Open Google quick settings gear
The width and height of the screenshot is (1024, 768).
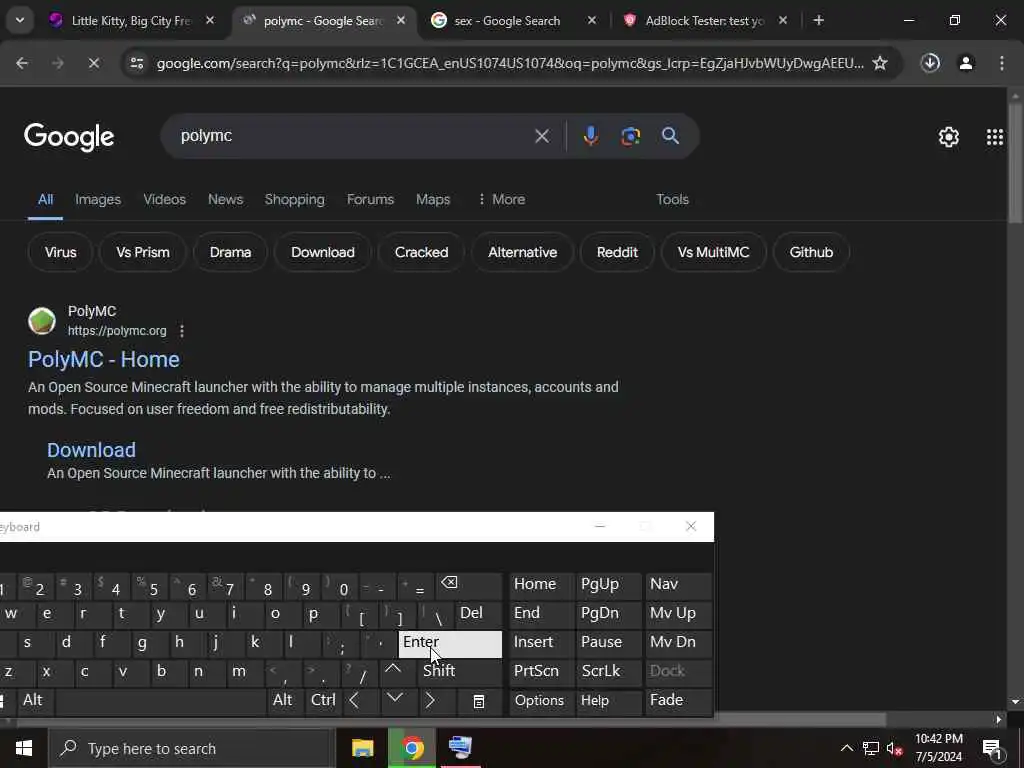point(948,136)
